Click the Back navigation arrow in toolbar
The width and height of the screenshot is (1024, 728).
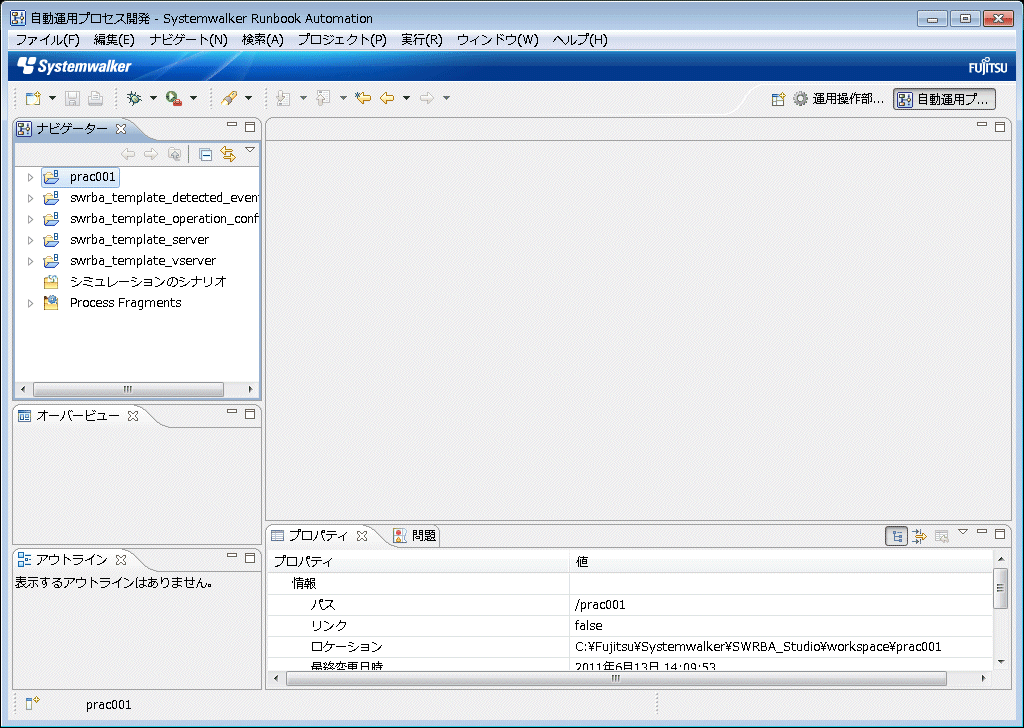387,98
